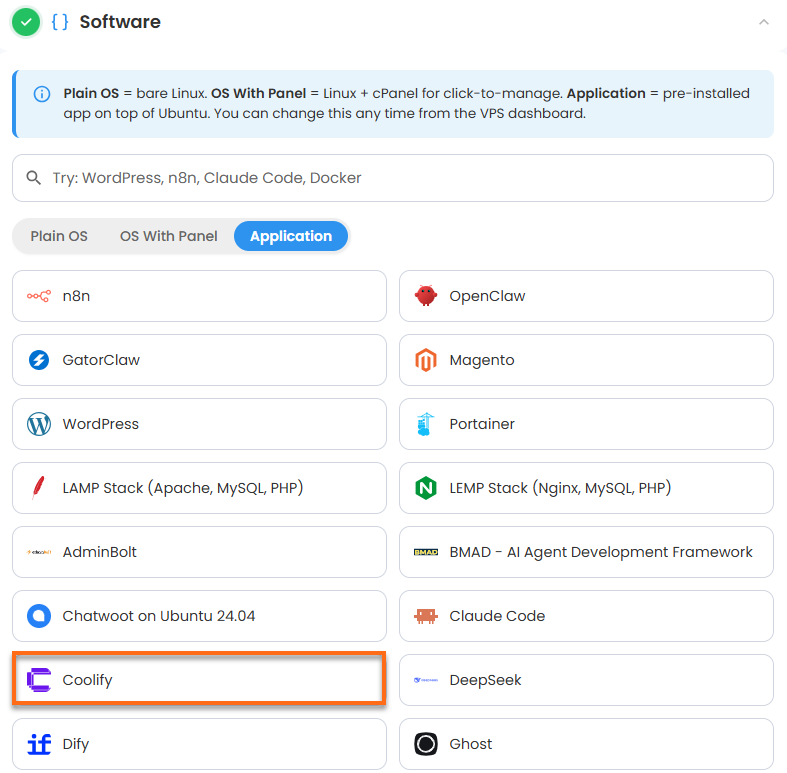Collapse the Software section chevron
787x773 pixels.
click(763, 22)
